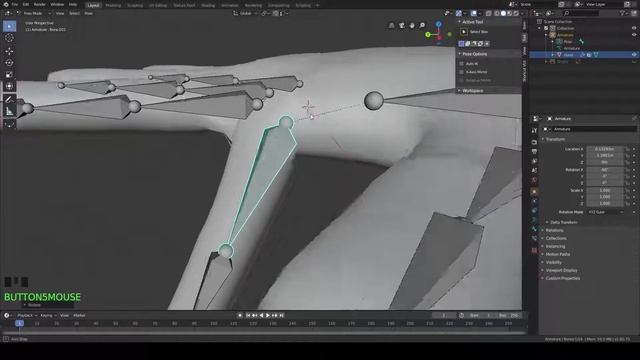
Task: Expand the Delta Transform subpanel
Action: [563, 222]
